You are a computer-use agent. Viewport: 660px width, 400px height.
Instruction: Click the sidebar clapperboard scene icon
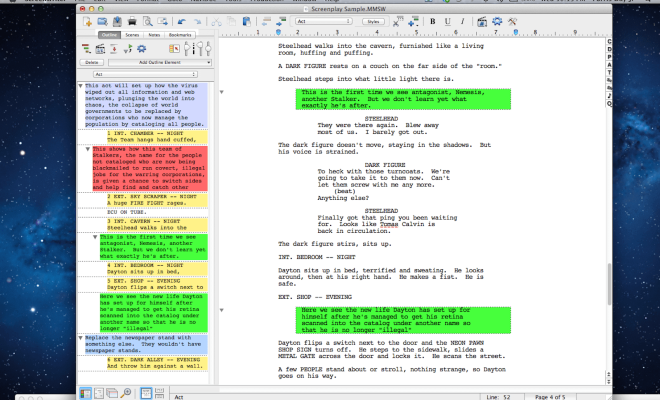(100, 49)
